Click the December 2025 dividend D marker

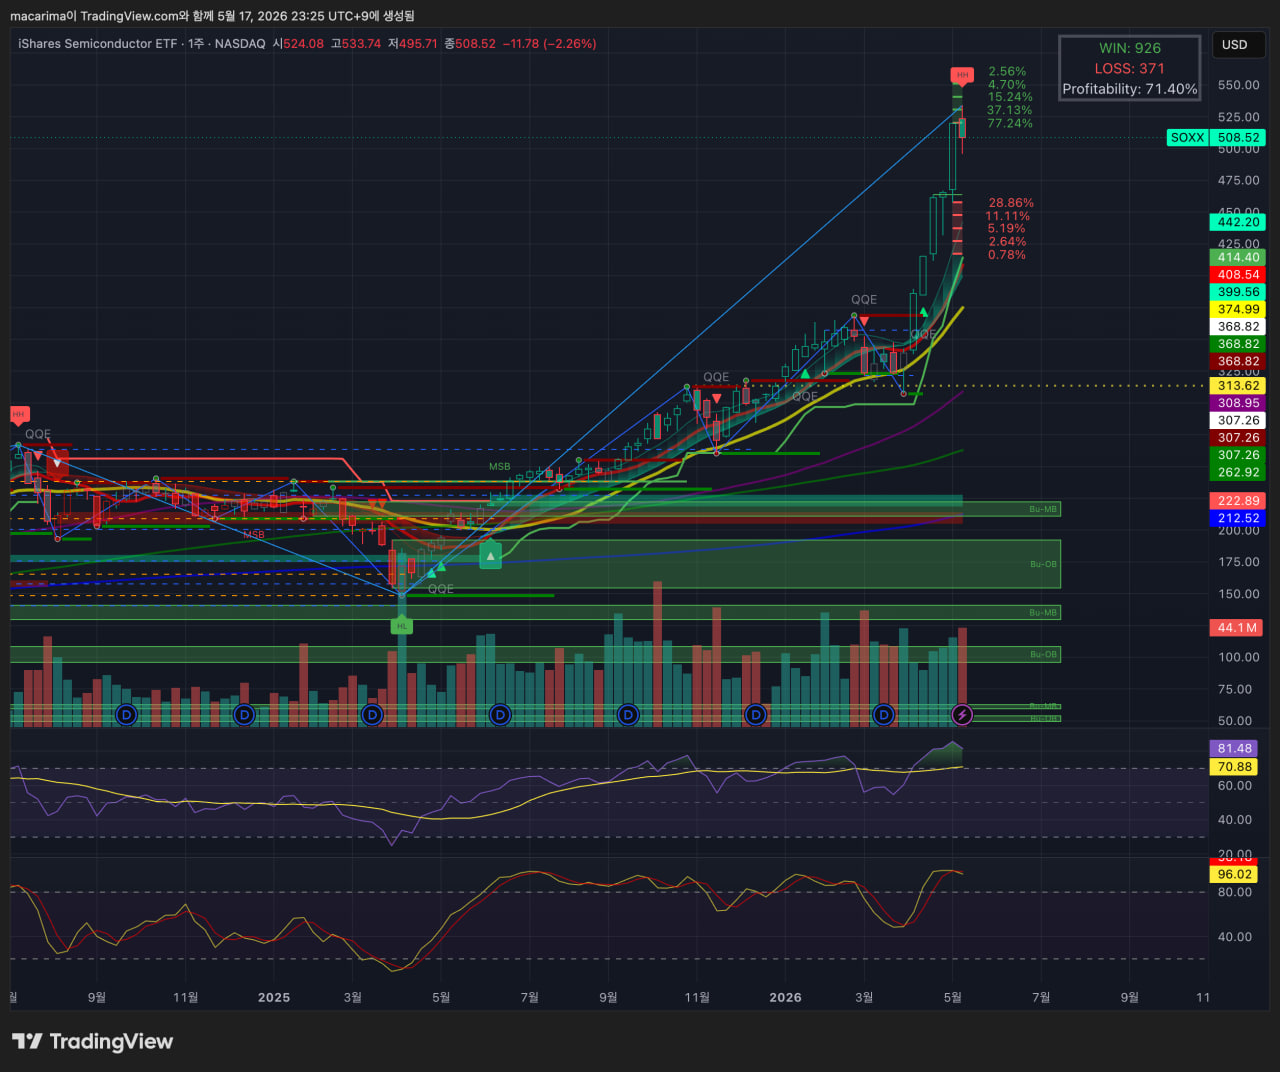point(756,715)
